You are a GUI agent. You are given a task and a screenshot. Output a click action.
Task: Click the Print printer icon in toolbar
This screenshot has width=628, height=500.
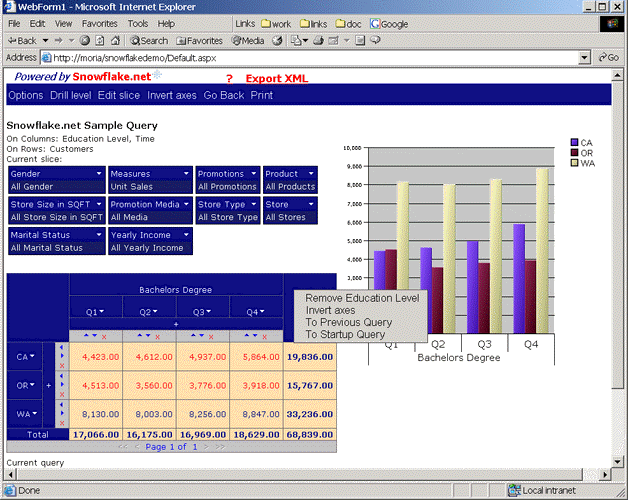(x=319, y=40)
